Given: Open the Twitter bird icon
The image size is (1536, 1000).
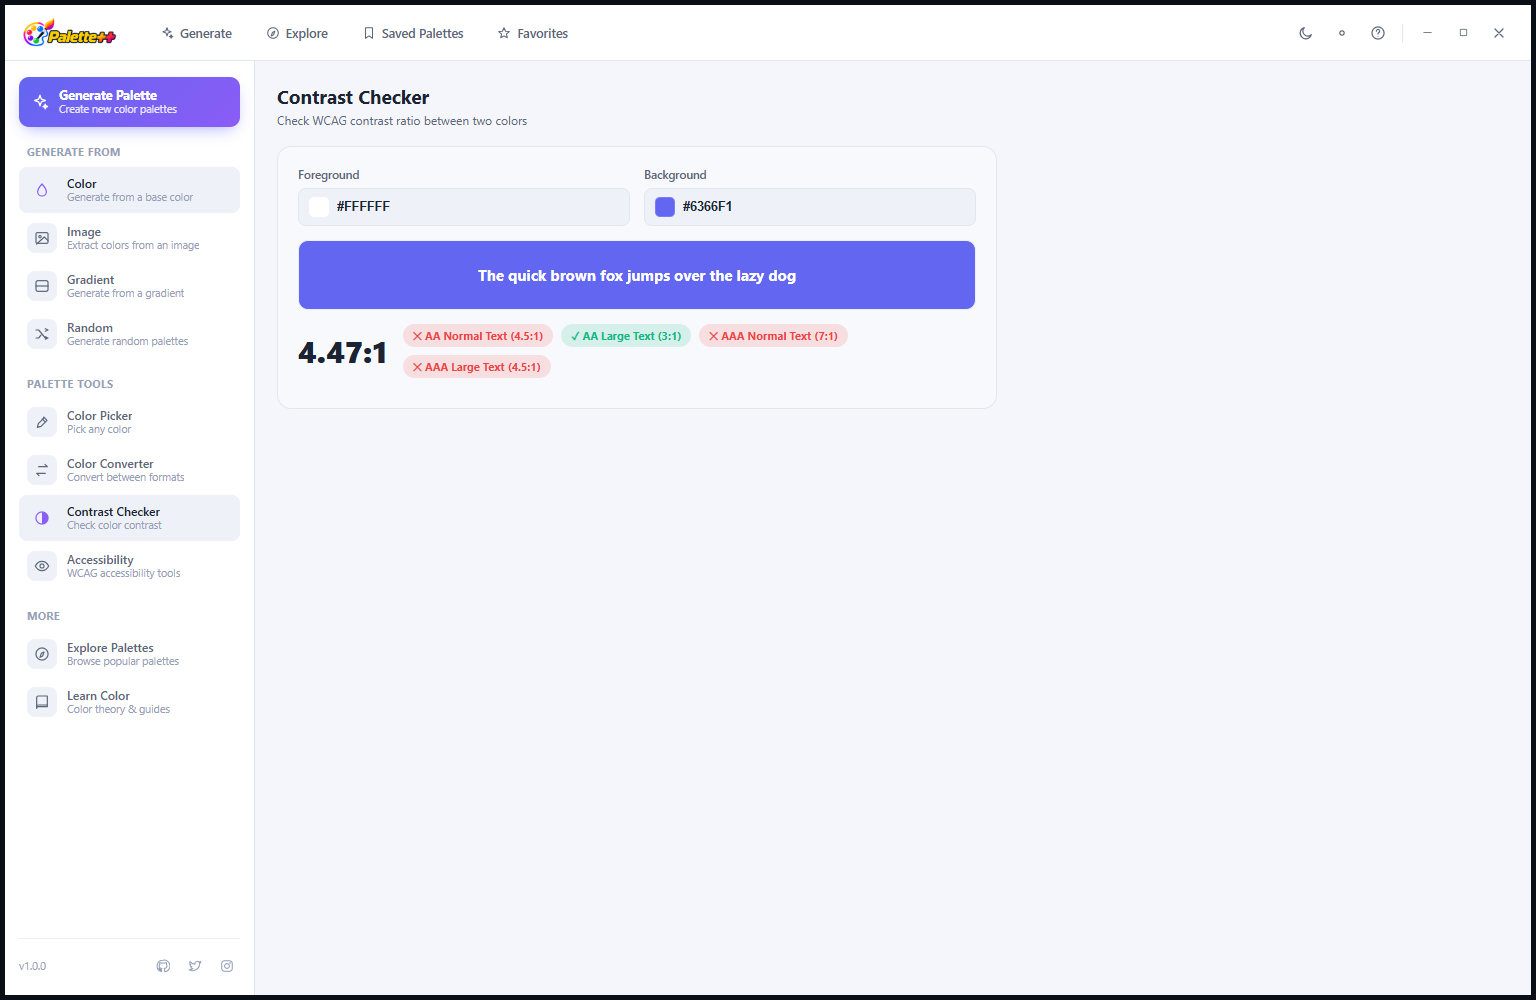Looking at the screenshot, I should point(195,966).
